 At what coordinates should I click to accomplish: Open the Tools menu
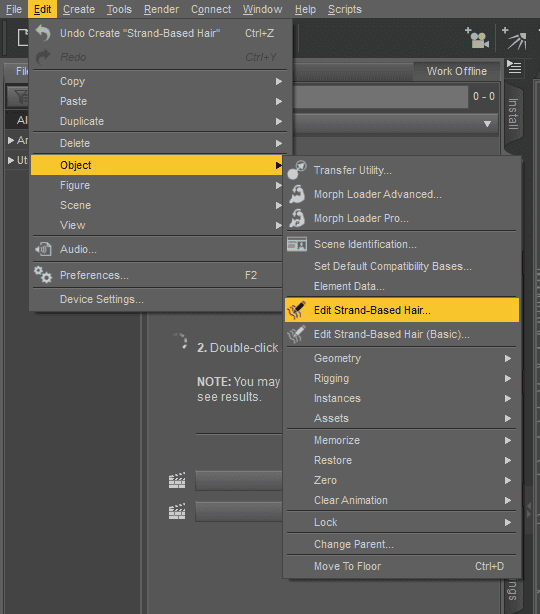click(x=119, y=9)
